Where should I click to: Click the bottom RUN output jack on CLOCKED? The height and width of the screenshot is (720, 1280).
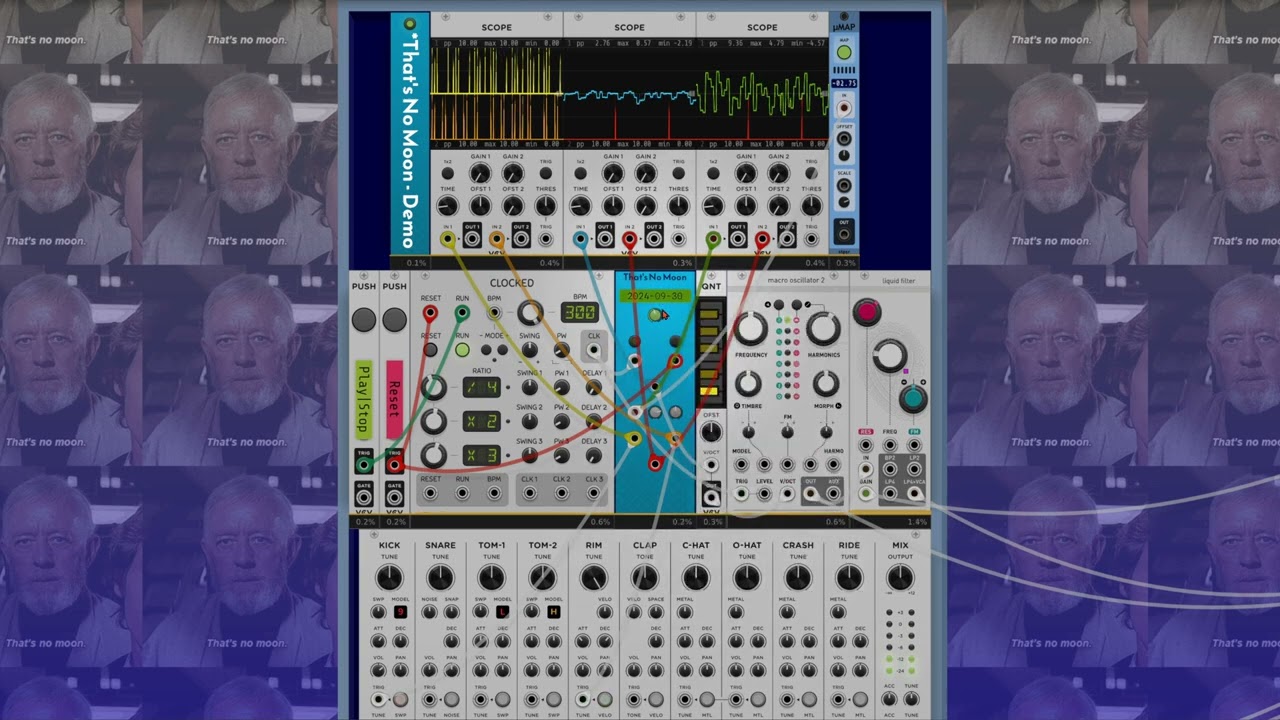pyautogui.click(x=462, y=492)
